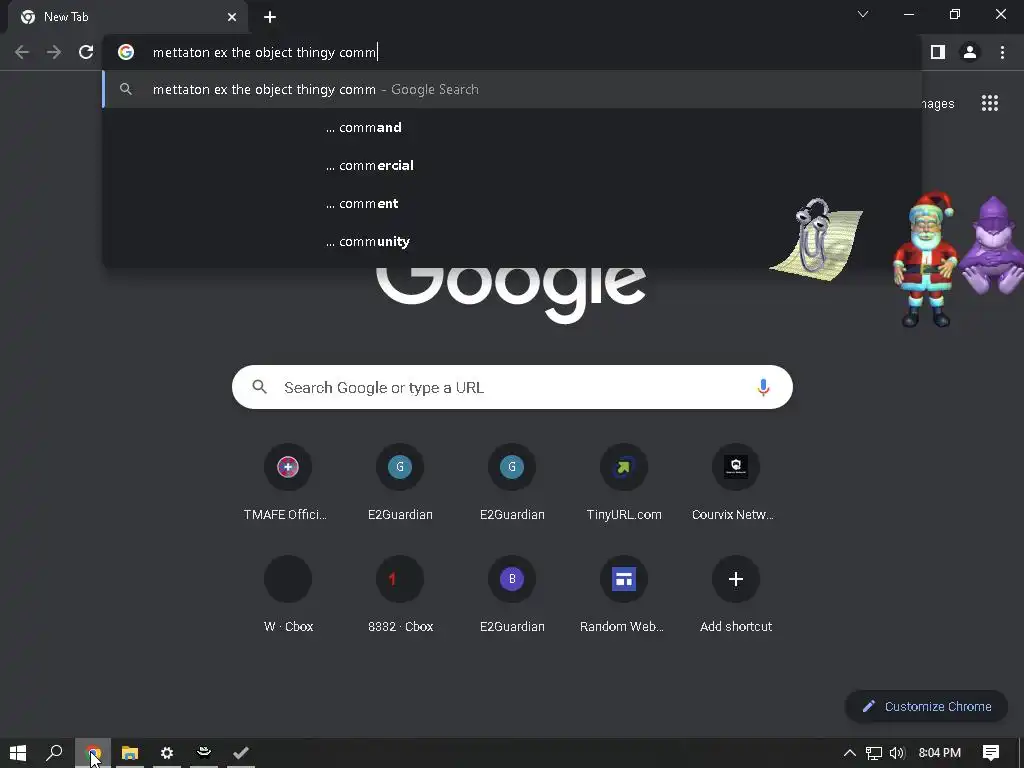Image resolution: width=1024 pixels, height=768 pixels.
Task: Open the Settings gear on the taskbar
Action: 167,753
